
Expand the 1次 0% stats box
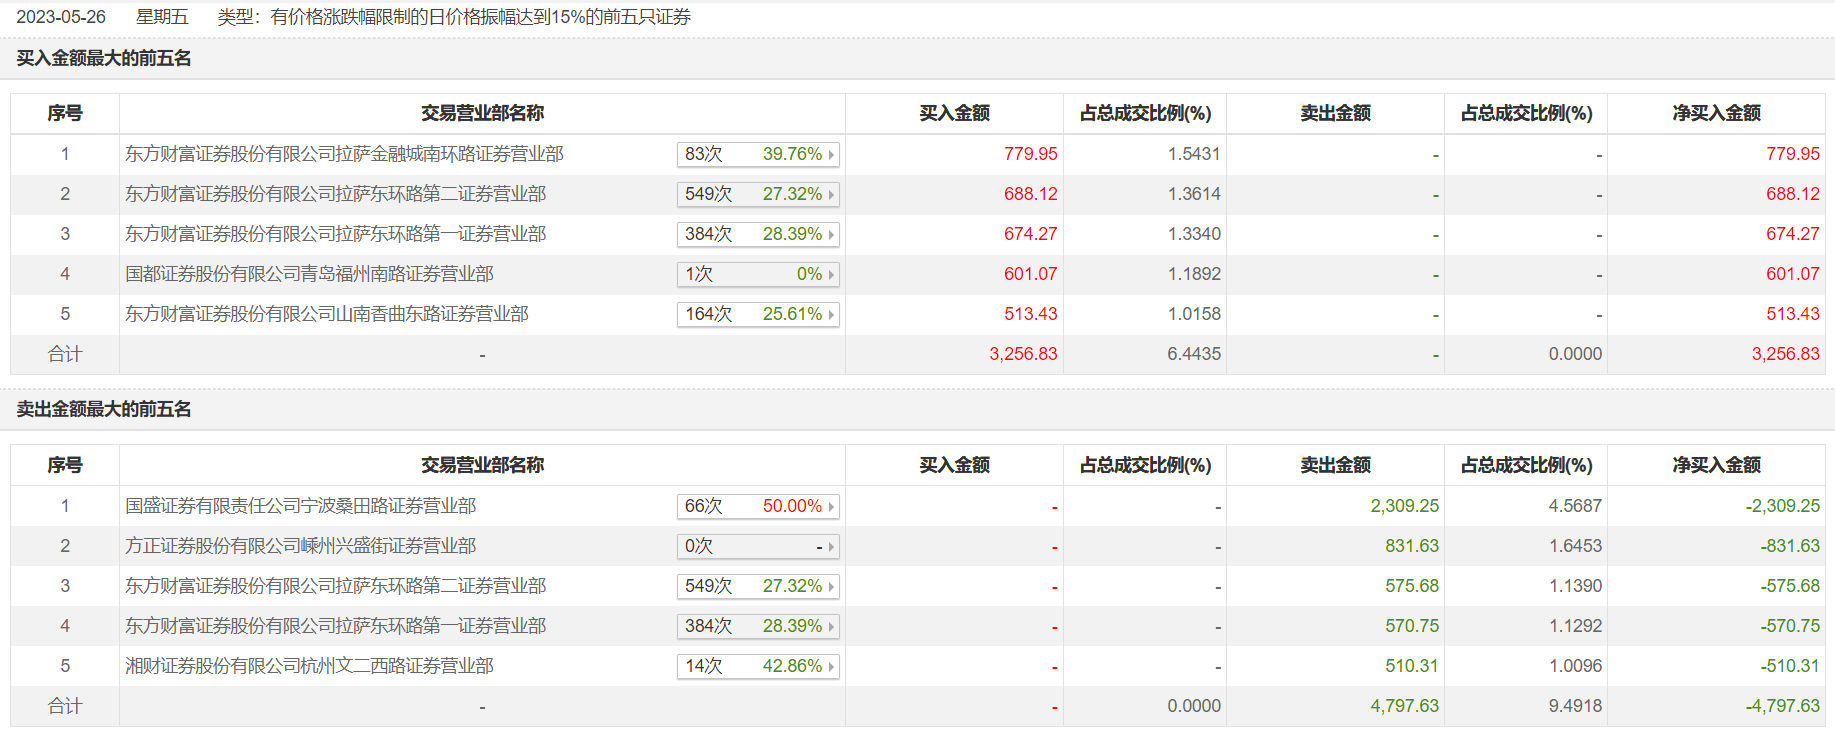click(758, 274)
